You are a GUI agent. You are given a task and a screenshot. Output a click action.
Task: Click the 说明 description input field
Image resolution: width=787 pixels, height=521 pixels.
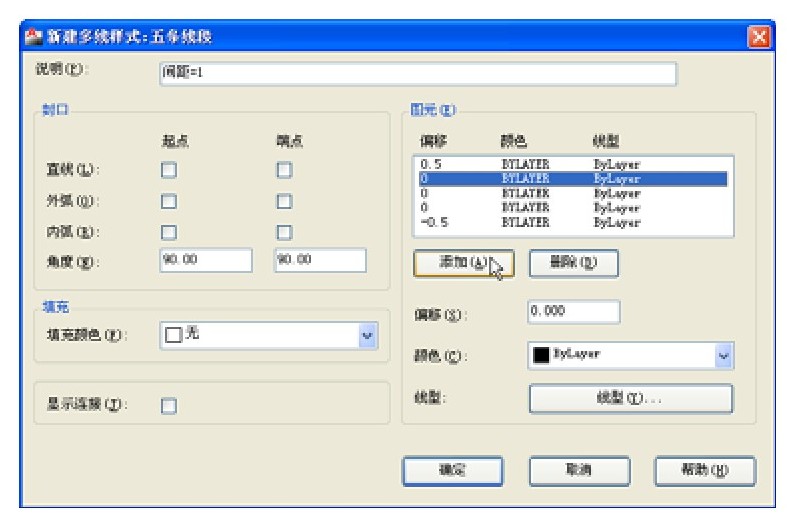click(418, 73)
